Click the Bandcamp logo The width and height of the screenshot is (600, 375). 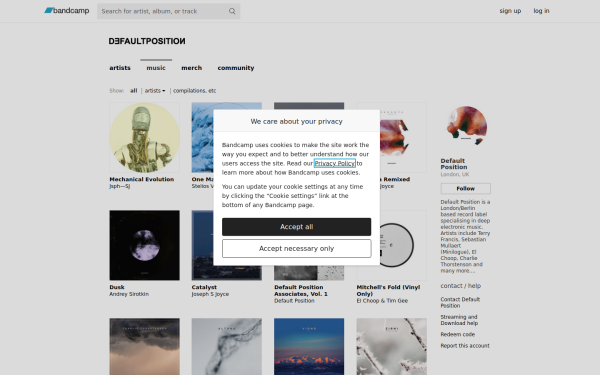(67, 11)
